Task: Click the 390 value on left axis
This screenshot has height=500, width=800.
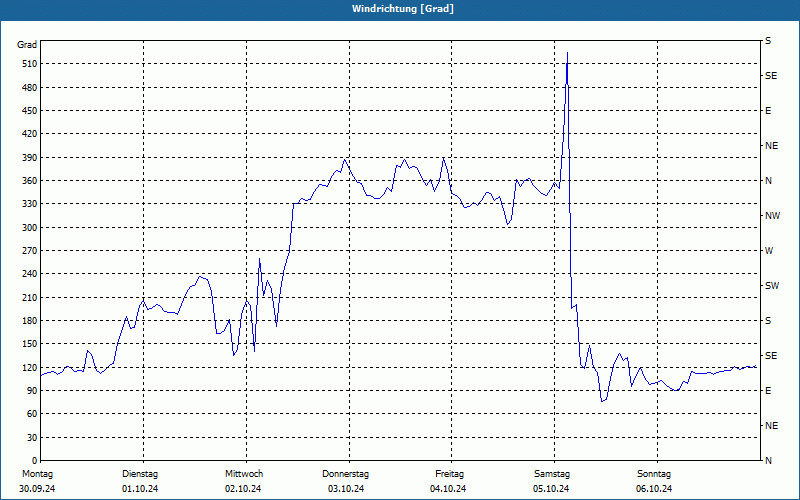Action: click(29, 157)
